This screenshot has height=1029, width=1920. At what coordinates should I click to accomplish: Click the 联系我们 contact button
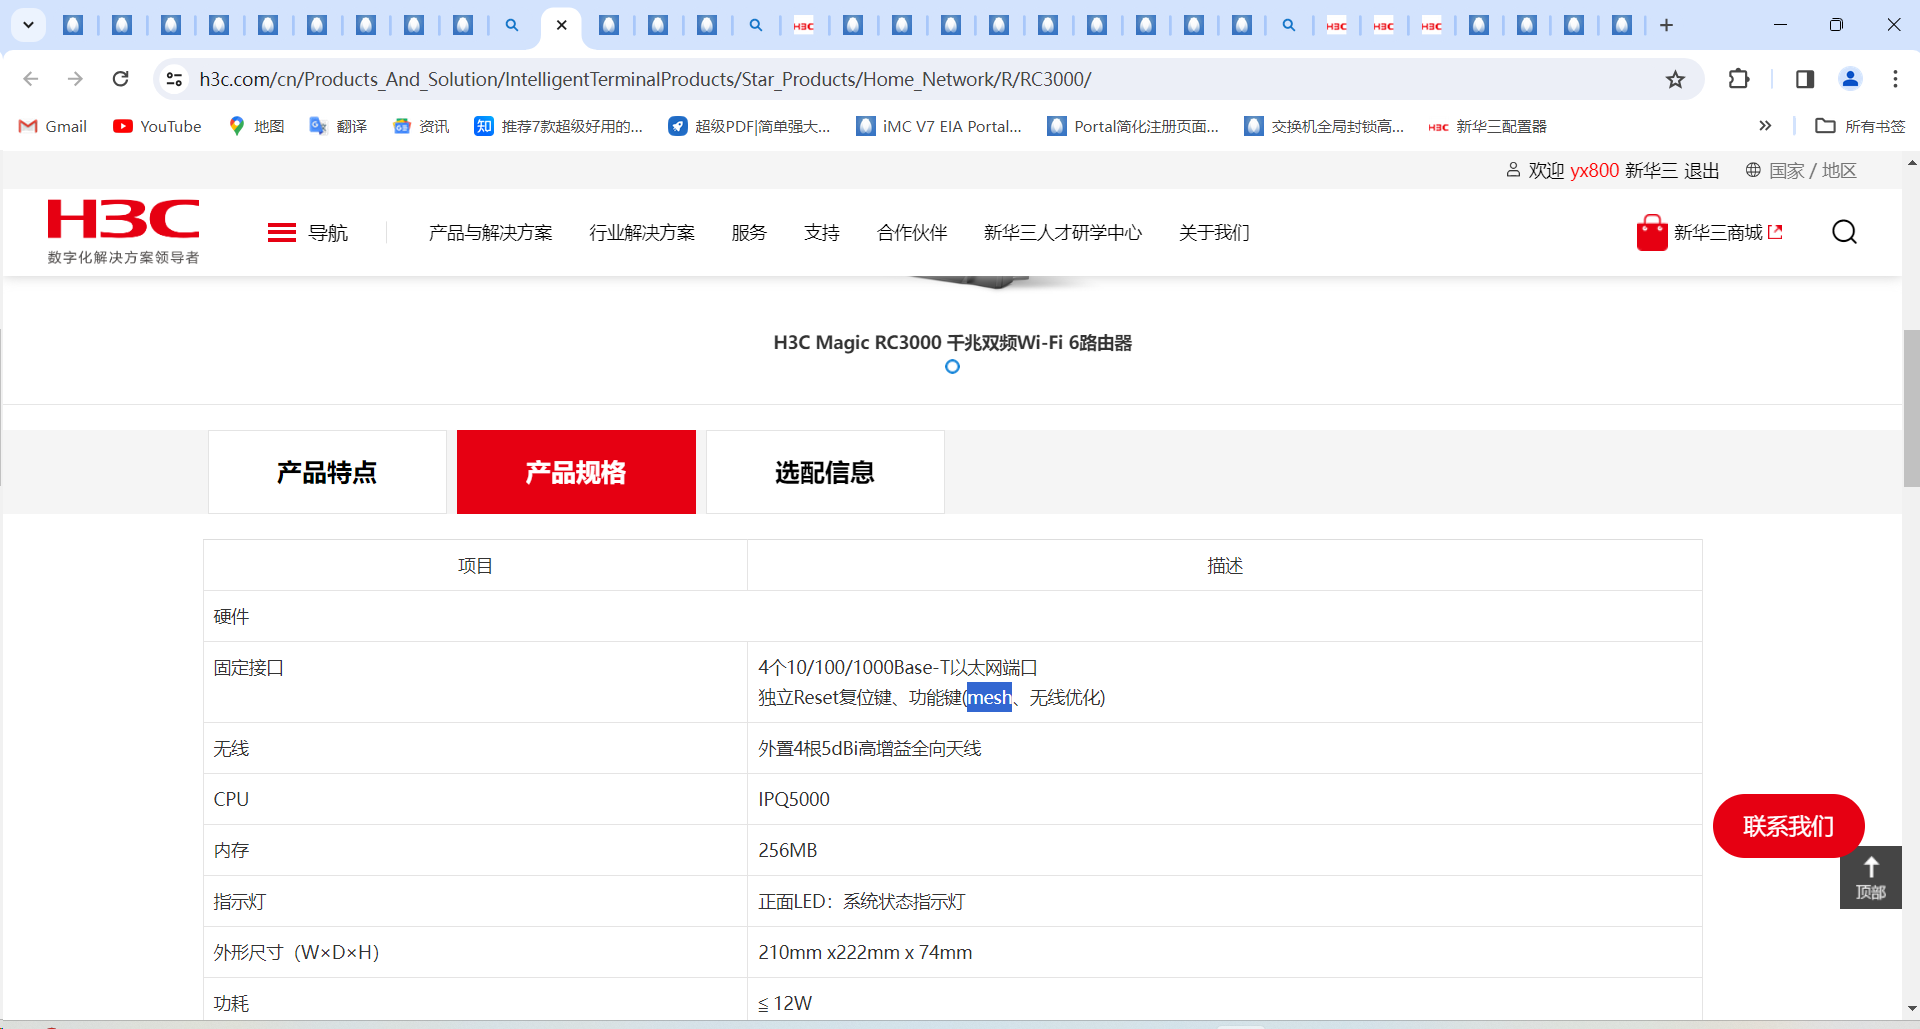1788,826
